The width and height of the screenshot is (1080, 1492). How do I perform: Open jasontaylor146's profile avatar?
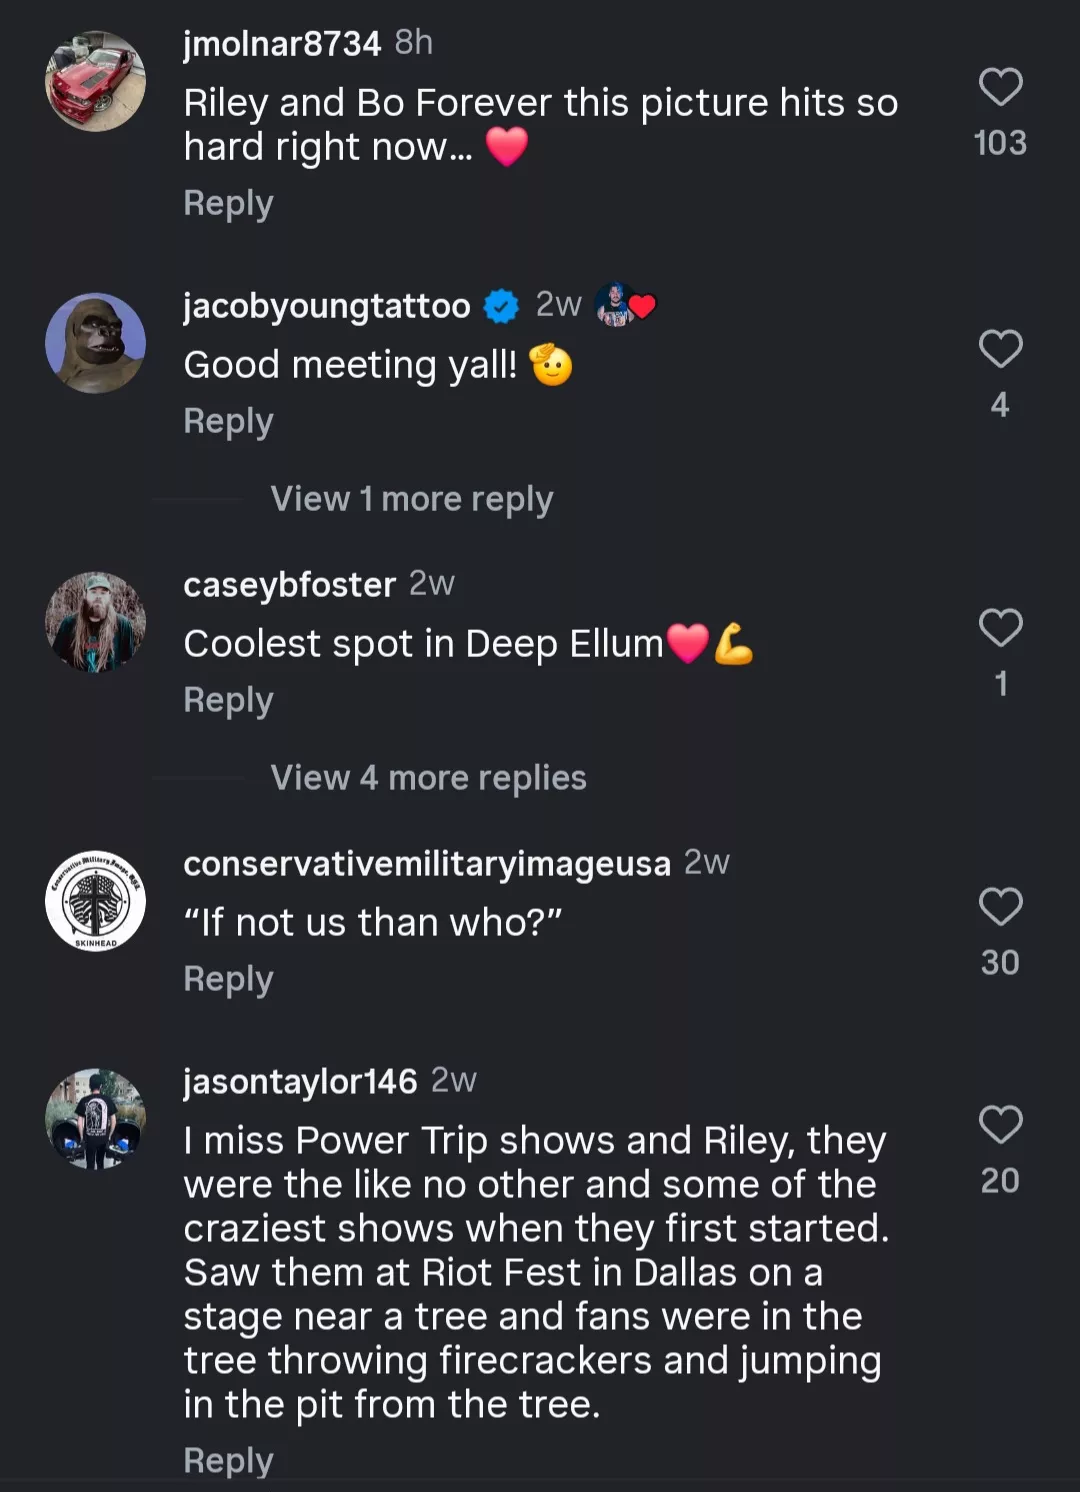(x=95, y=1119)
